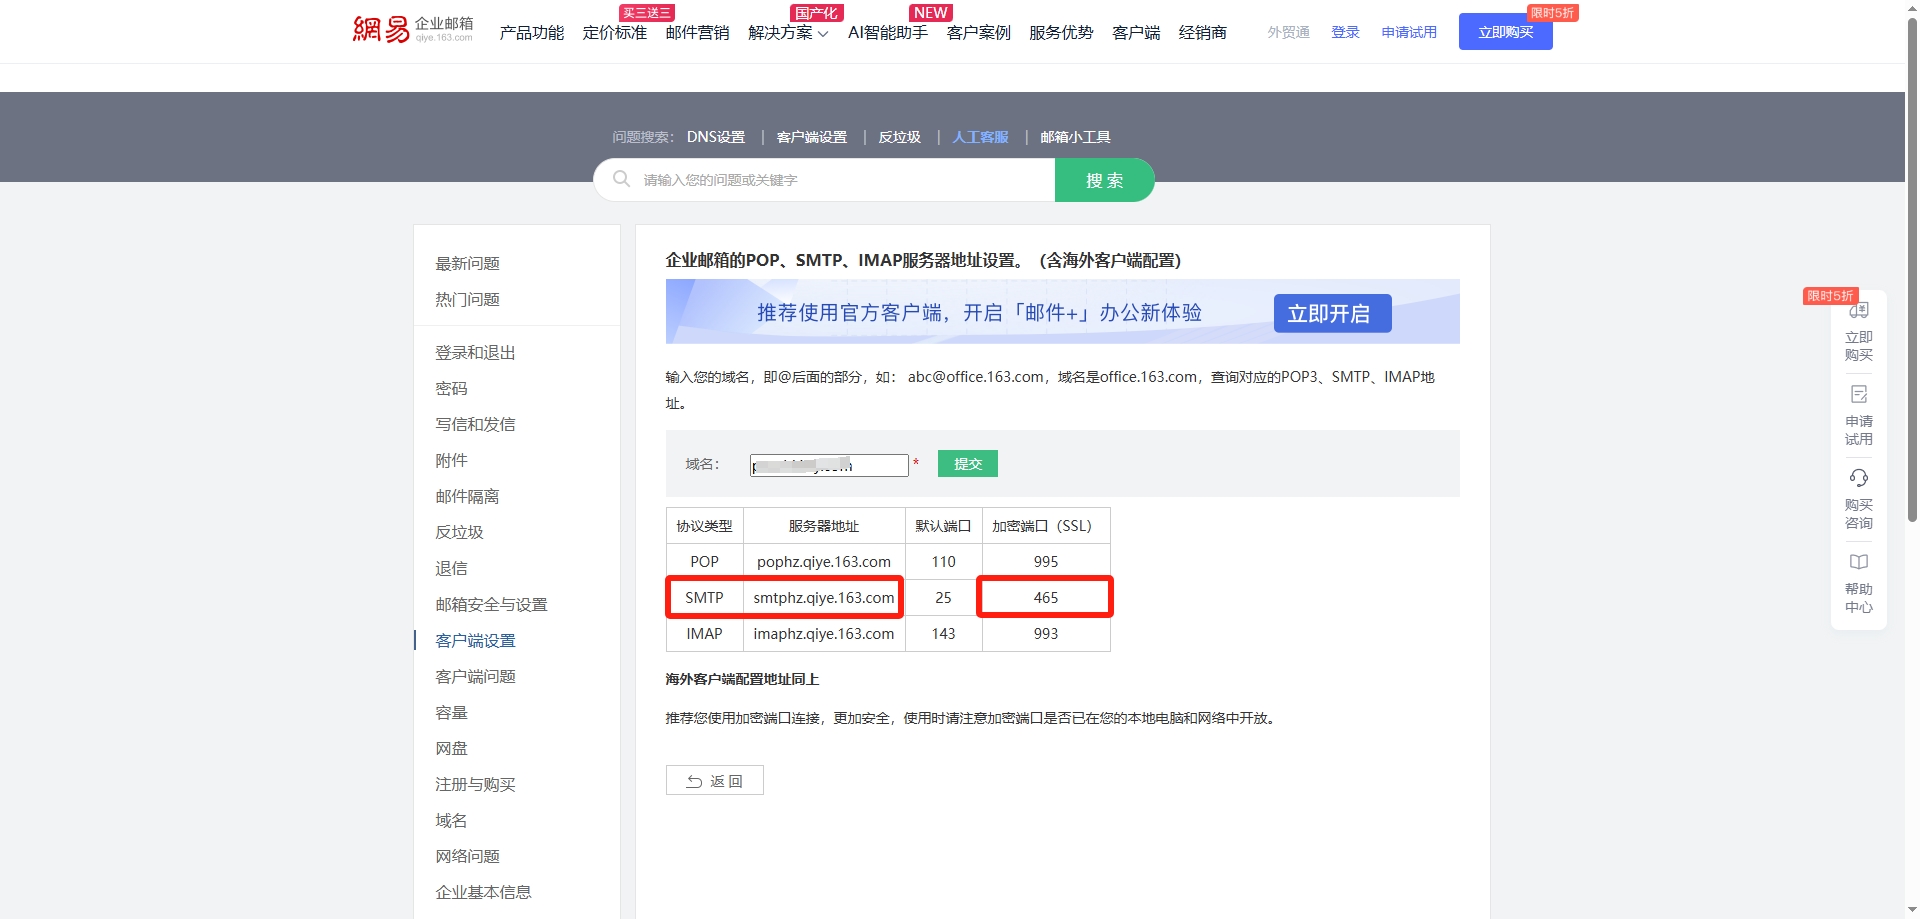Viewport: 1920px width, 919px height.
Task: Click the DNS设置 quick search link
Action: pos(716,137)
